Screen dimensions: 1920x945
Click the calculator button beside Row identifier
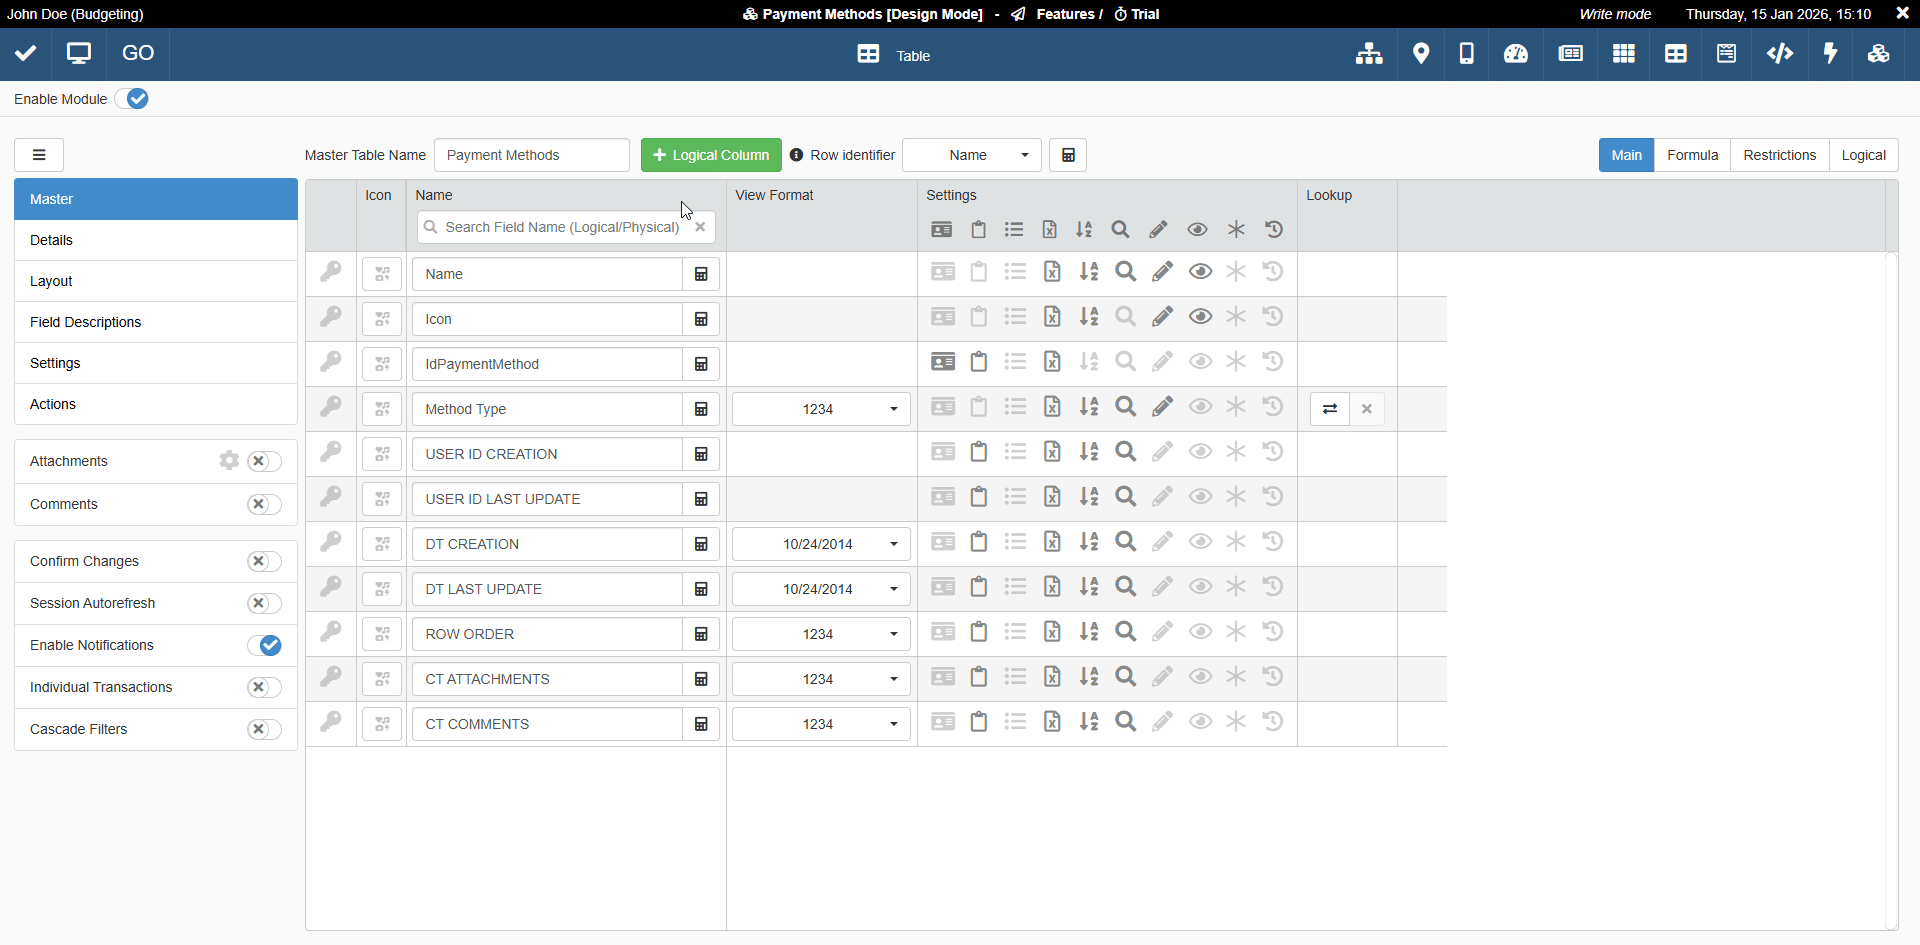point(1068,155)
